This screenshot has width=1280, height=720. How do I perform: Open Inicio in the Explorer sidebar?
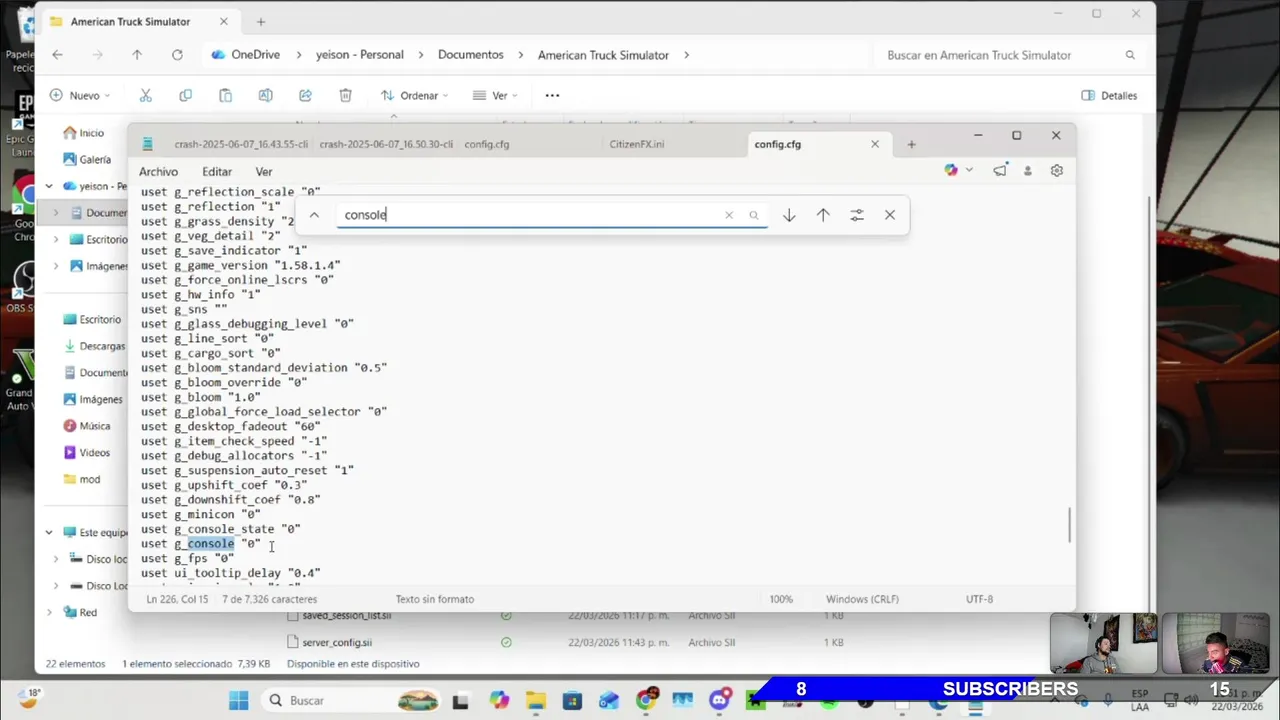pyautogui.click(x=83, y=133)
